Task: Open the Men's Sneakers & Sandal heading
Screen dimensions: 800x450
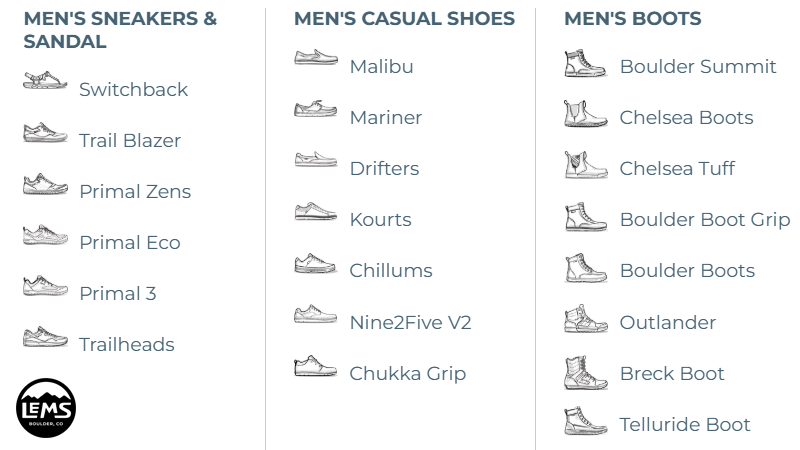Action: [x=120, y=30]
